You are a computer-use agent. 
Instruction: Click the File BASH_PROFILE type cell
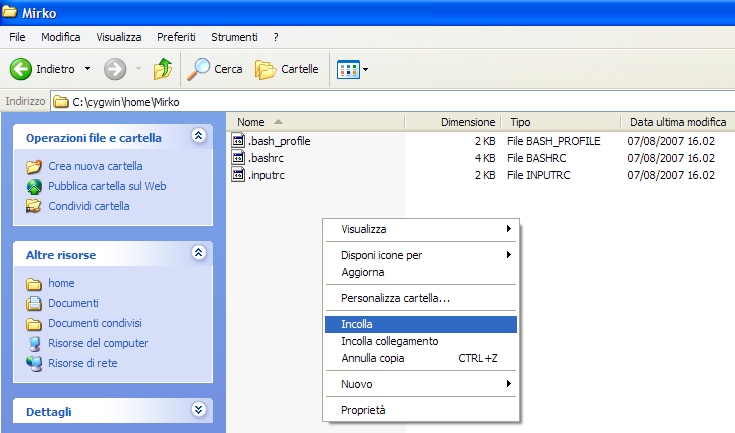pos(554,141)
